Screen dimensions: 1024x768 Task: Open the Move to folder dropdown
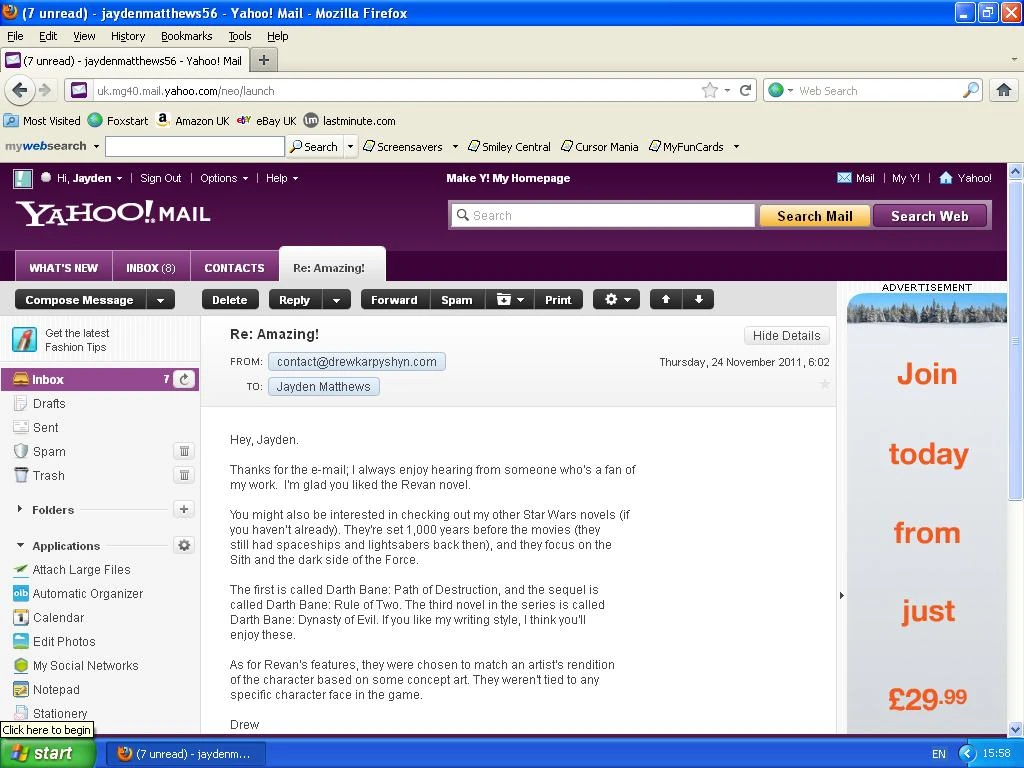(510, 300)
